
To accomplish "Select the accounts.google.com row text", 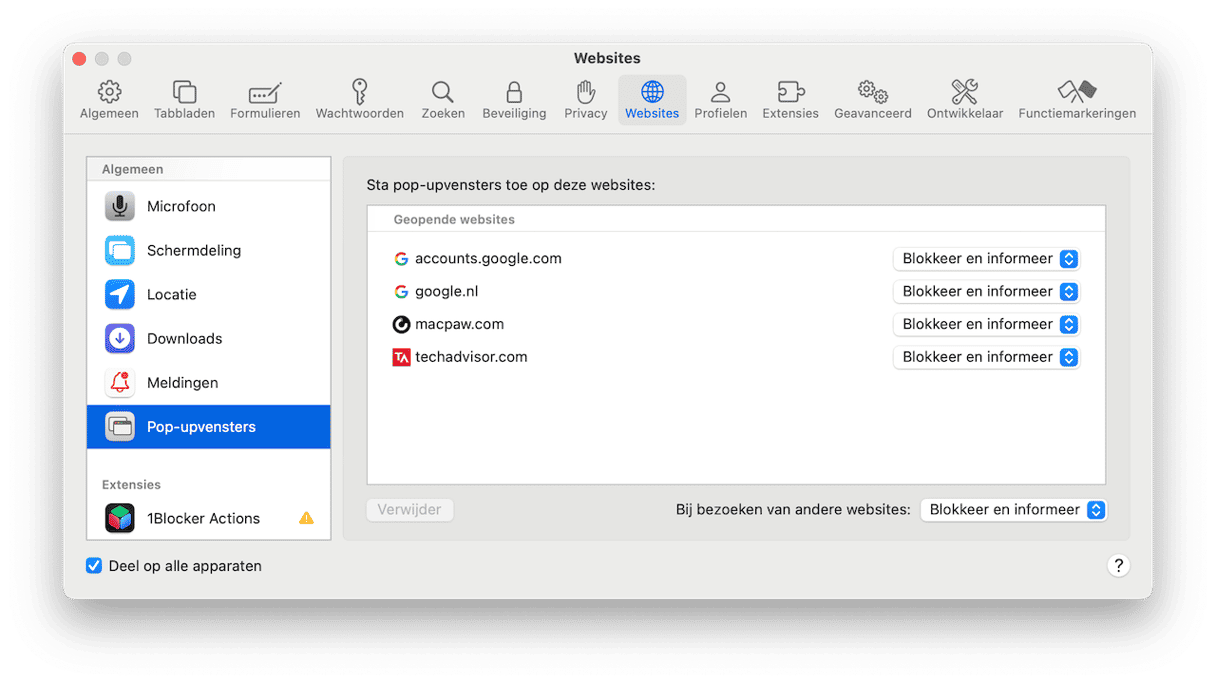I will click(488, 259).
